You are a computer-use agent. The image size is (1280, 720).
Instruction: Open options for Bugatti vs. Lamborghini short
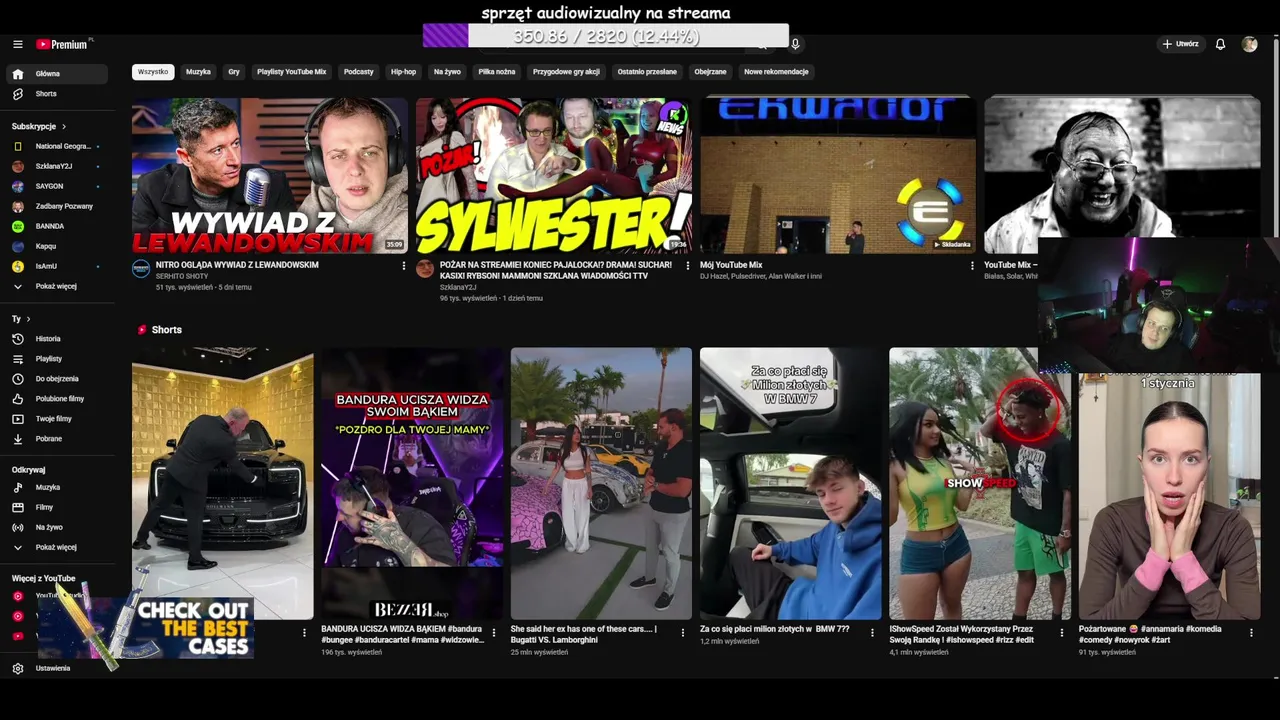[x=683, y=633]
